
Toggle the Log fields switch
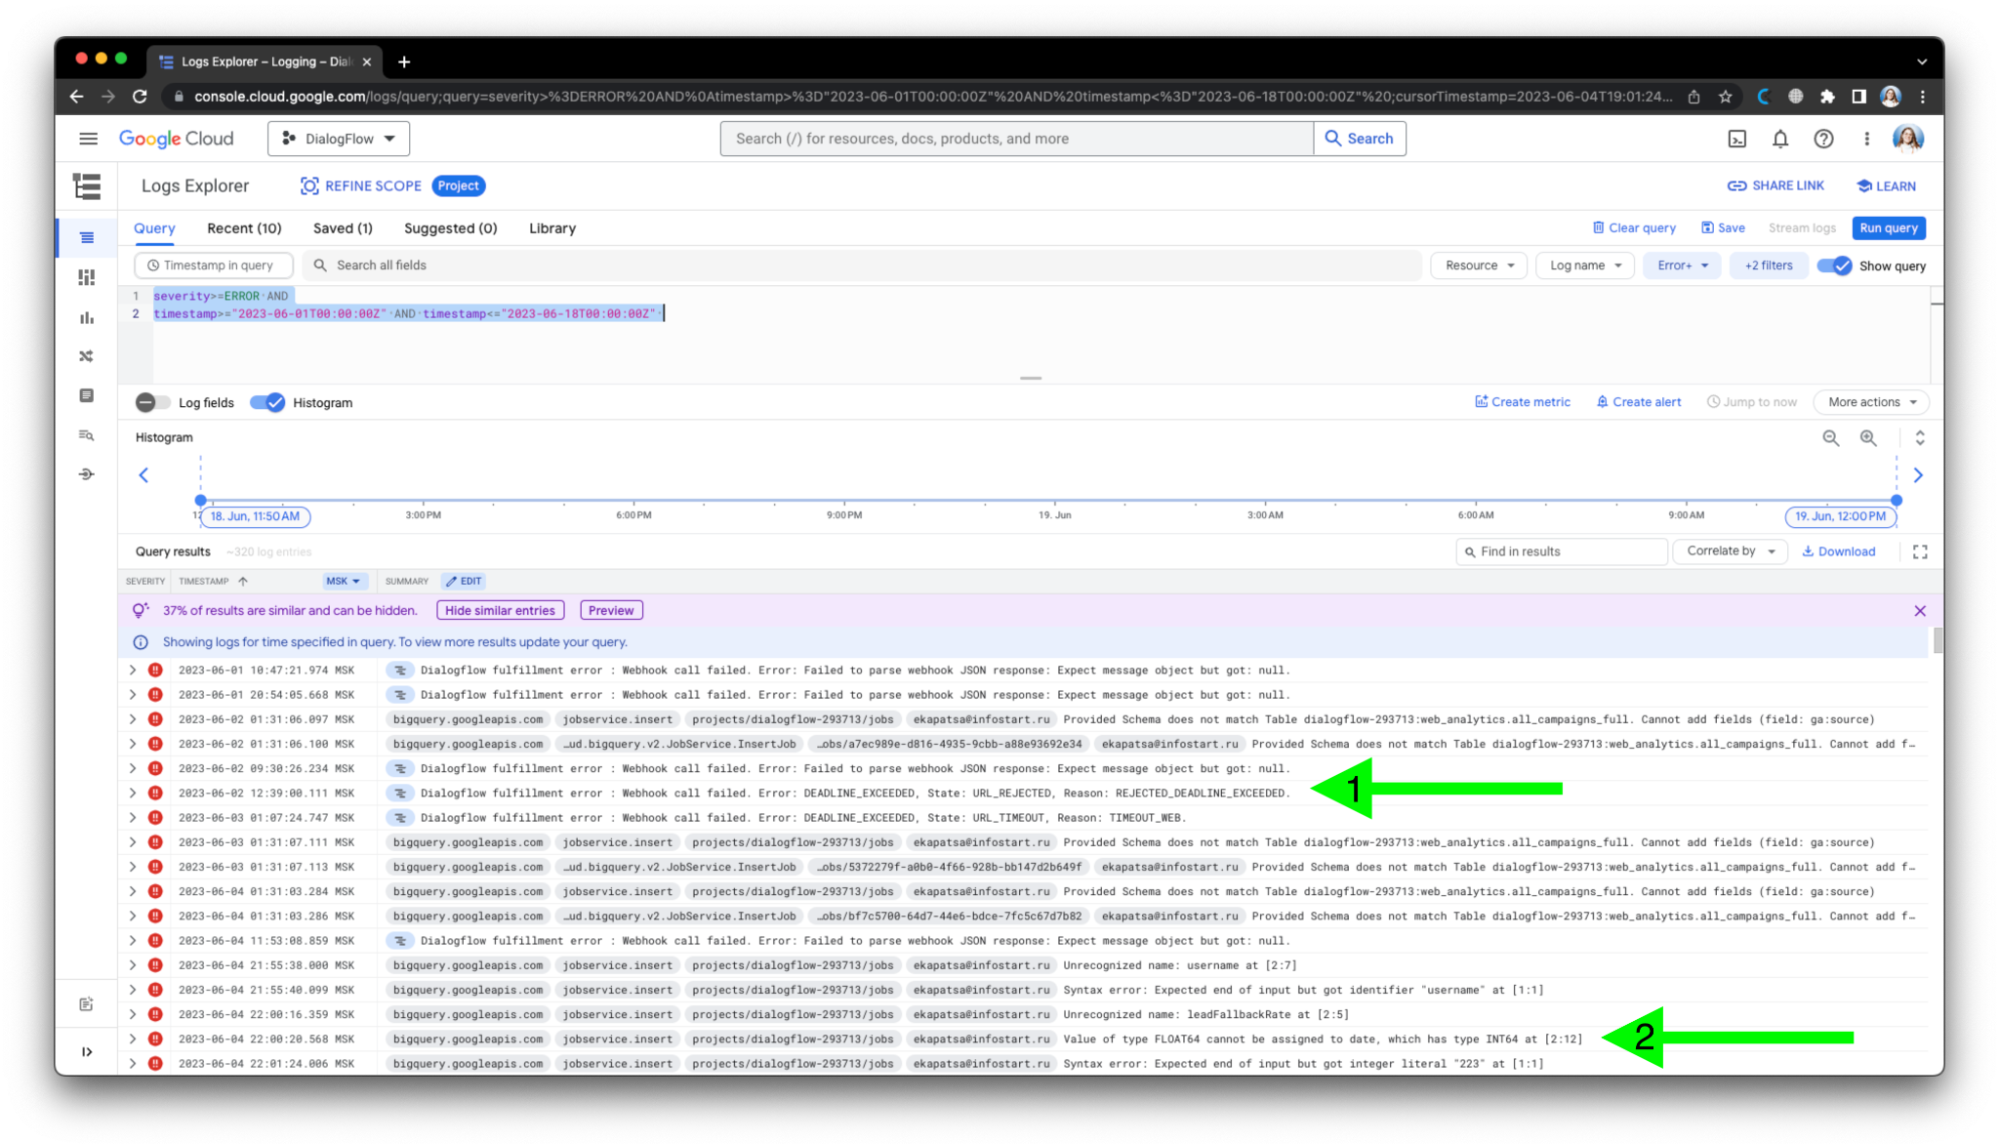point(152,403)
